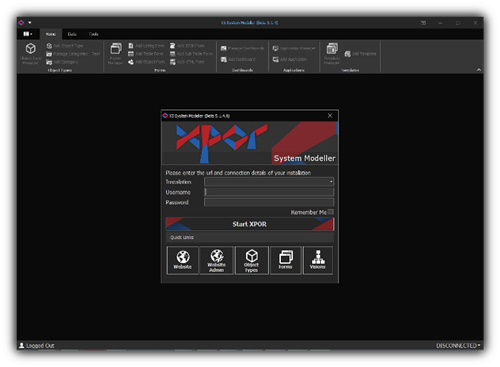Click the 'Please enter the url' instruction text
This screenshot has width=500, height=367.
(238, 173)
